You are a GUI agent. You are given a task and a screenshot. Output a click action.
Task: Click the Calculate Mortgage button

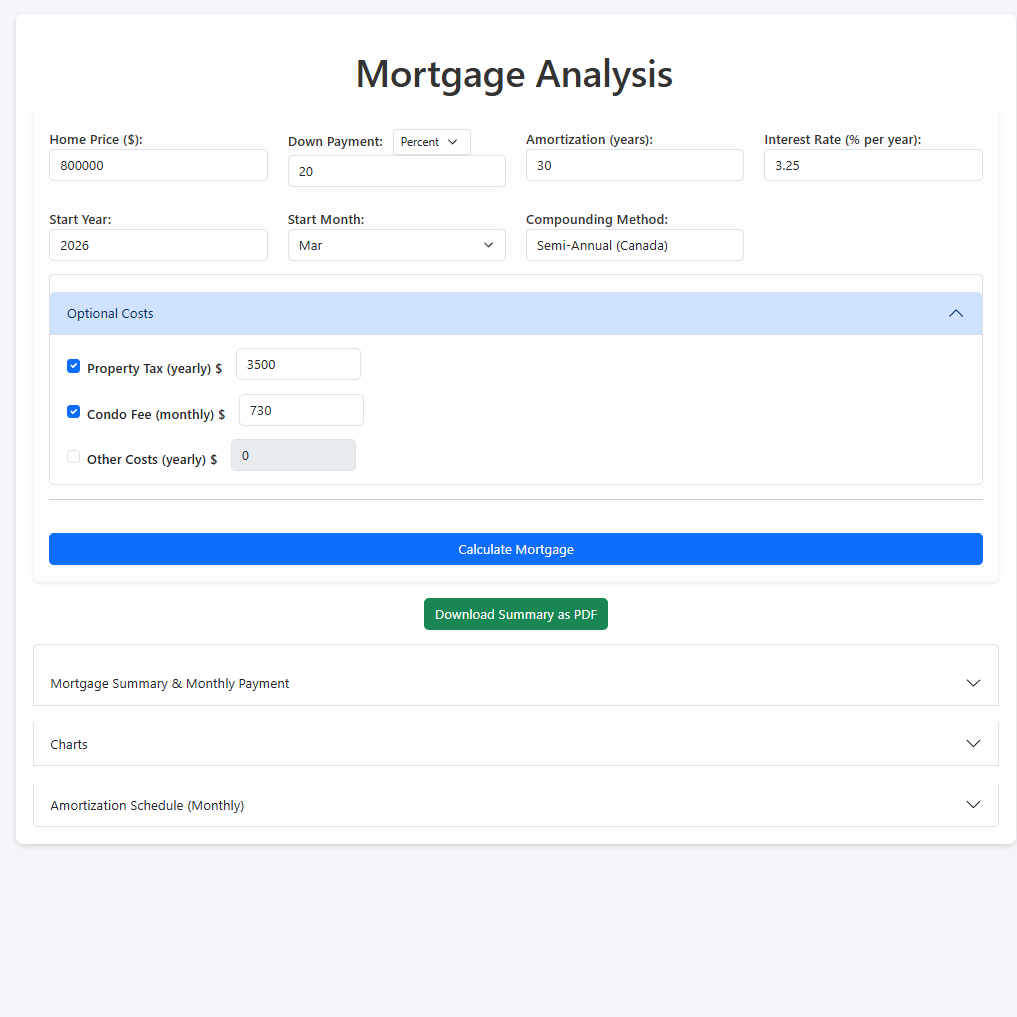click(x=515, y=548)
